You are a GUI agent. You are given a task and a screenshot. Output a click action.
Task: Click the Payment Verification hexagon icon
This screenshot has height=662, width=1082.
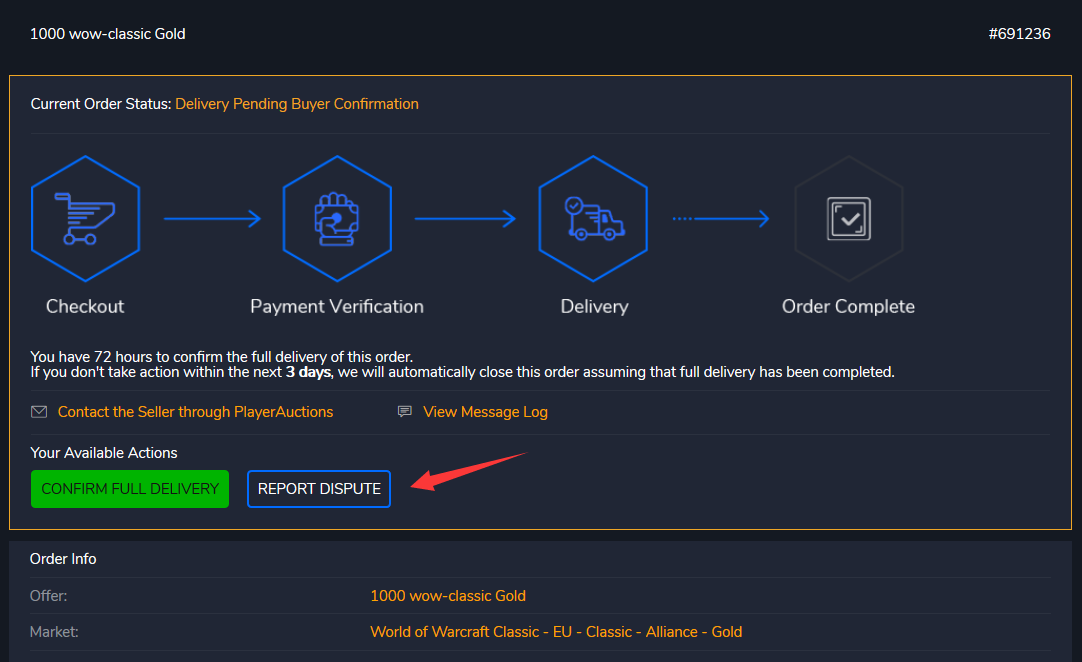click(337, 219)
